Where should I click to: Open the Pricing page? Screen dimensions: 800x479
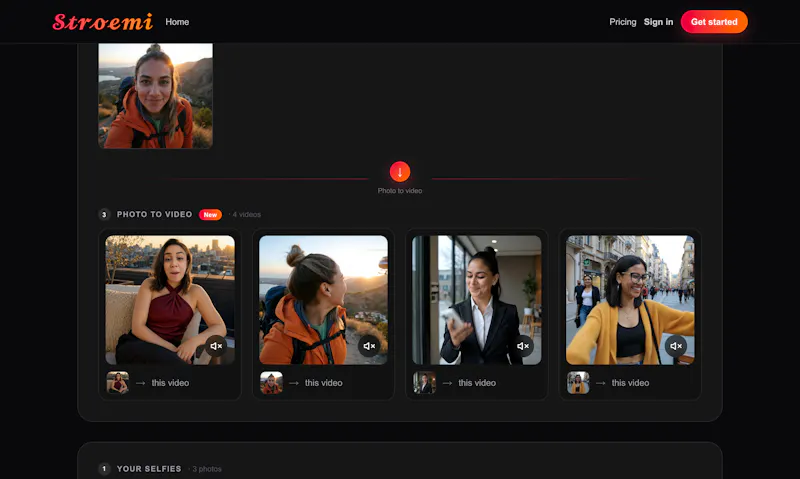click(x=622, y=22)
